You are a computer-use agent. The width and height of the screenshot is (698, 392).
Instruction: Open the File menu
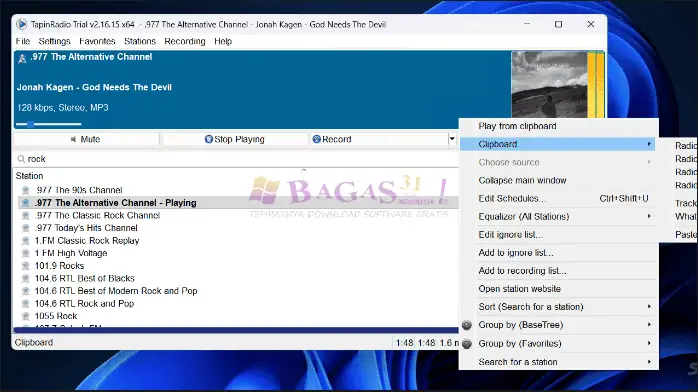coord(23,41)
